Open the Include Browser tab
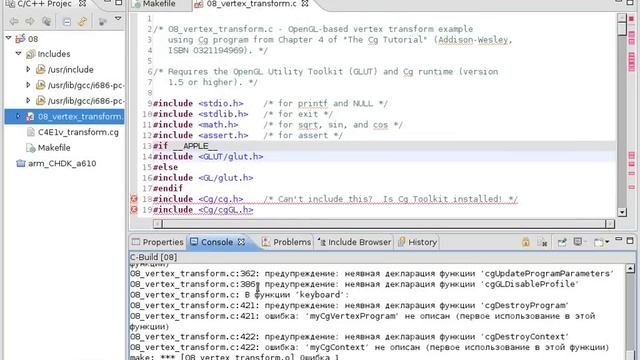Viewport: 640px width, 360px height. click(354, 242)
